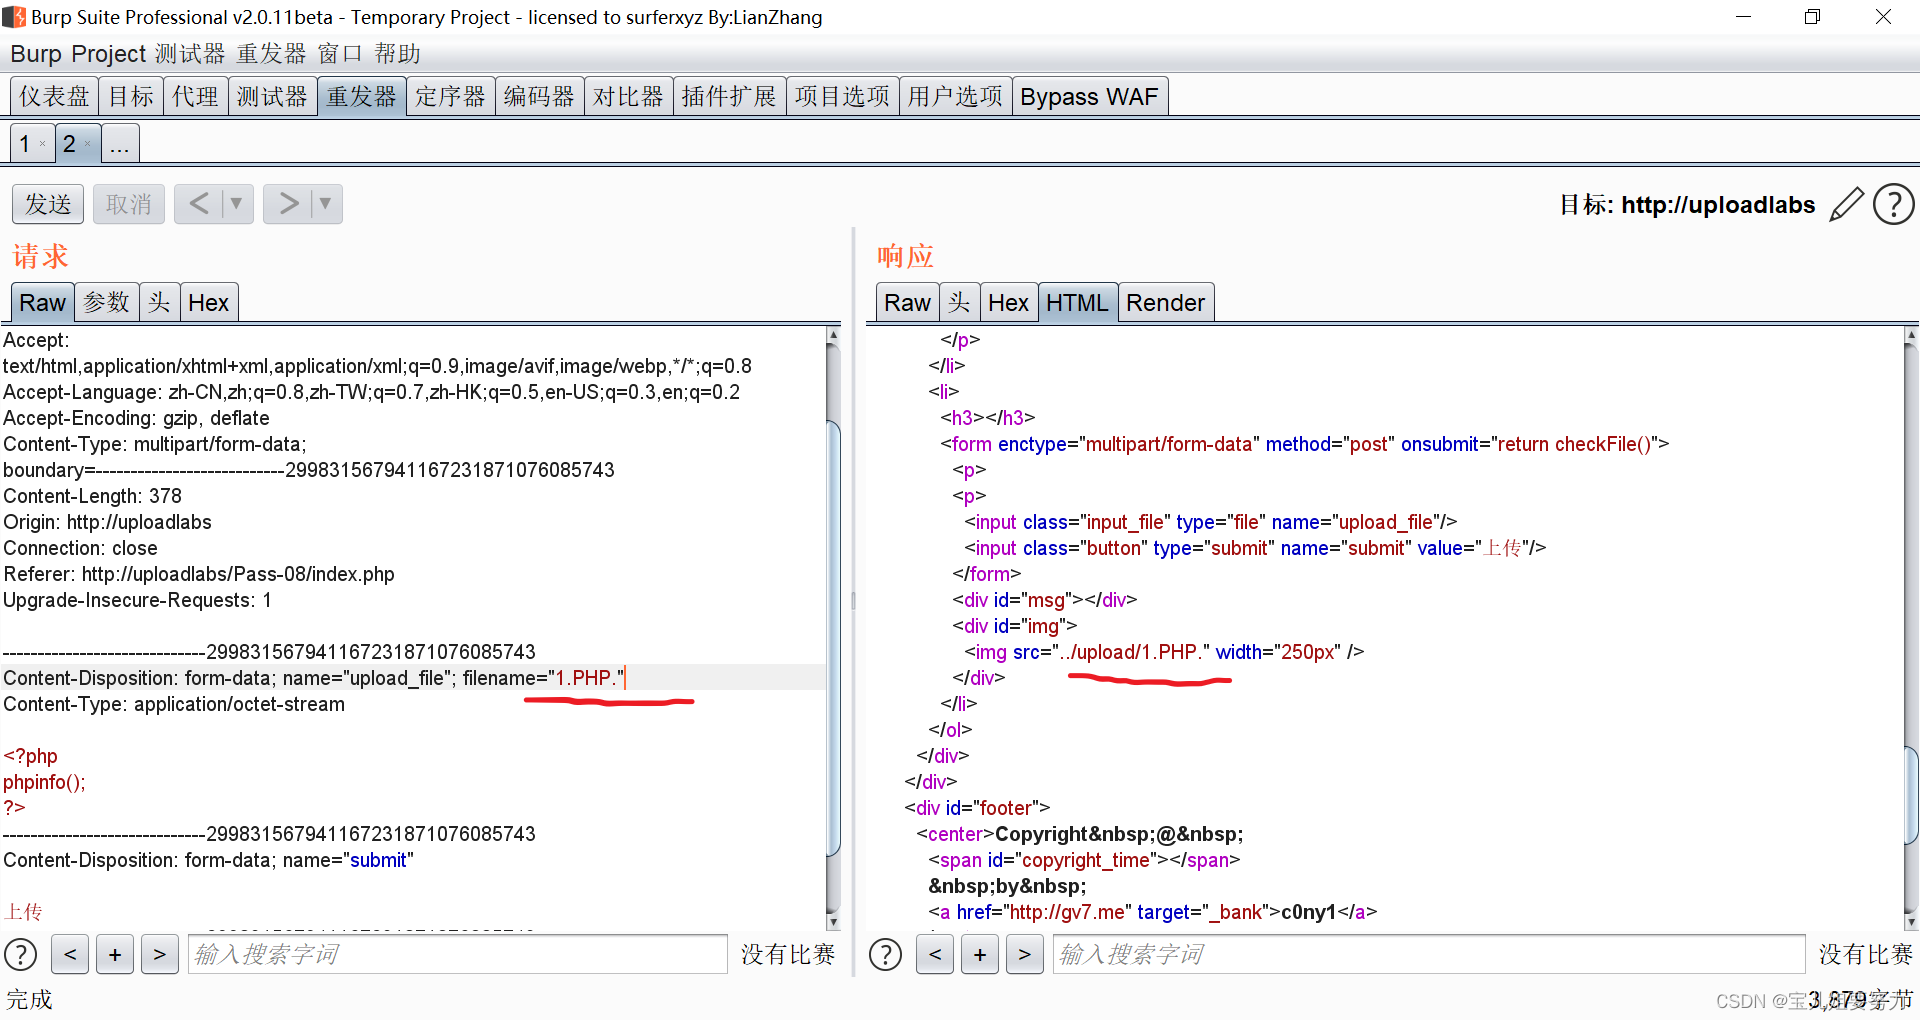The image size is (1920, 1020).
Task: Open history back dropdown arrow
Action: click(237, 204)
